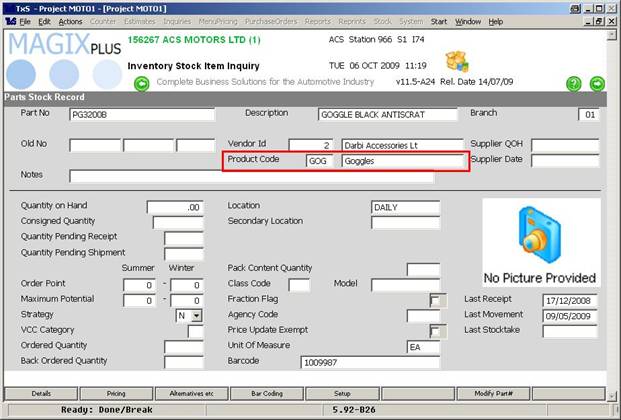
Task: Click the Details button
Action: [x=41, y=393]
